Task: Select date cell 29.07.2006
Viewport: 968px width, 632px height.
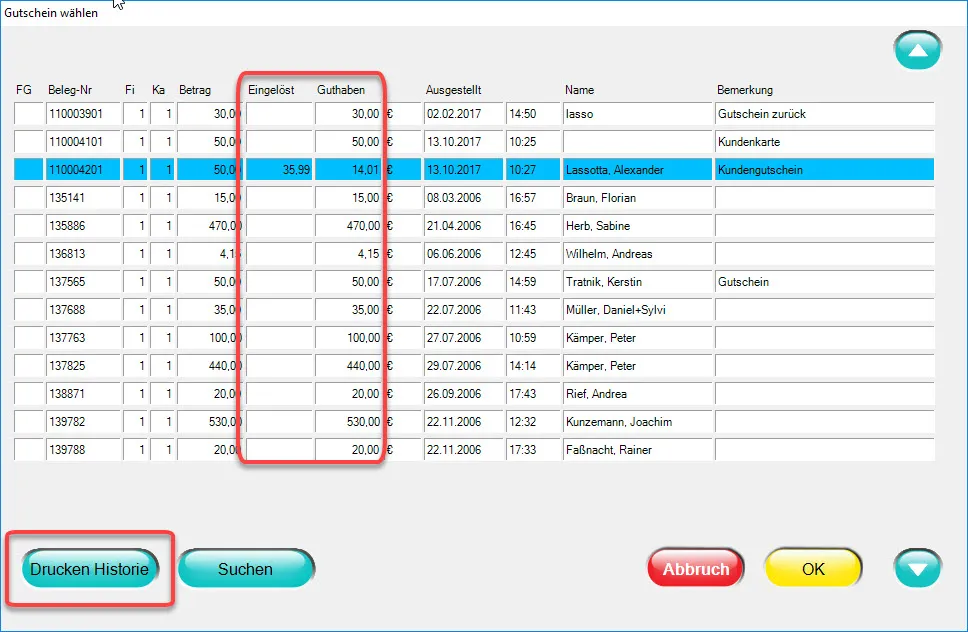Action: pyautogui.click(x=463, y=366)
